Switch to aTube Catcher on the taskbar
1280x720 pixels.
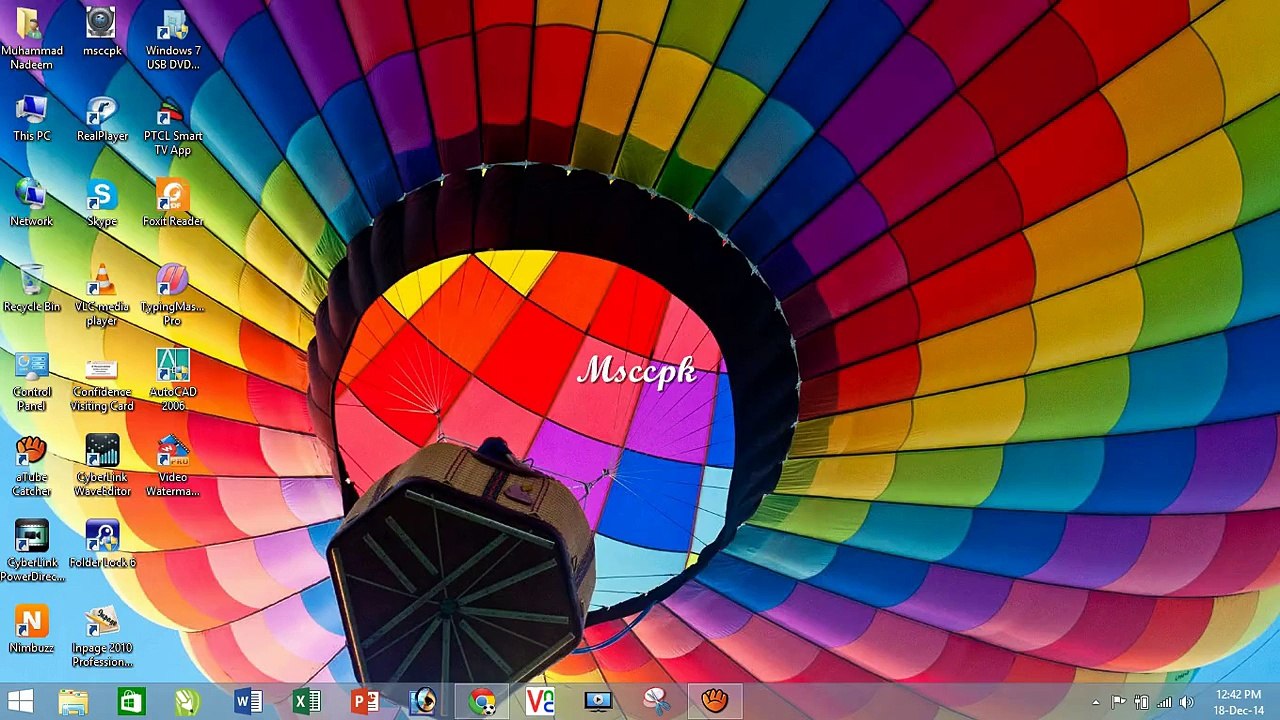[x=714, y=701]
